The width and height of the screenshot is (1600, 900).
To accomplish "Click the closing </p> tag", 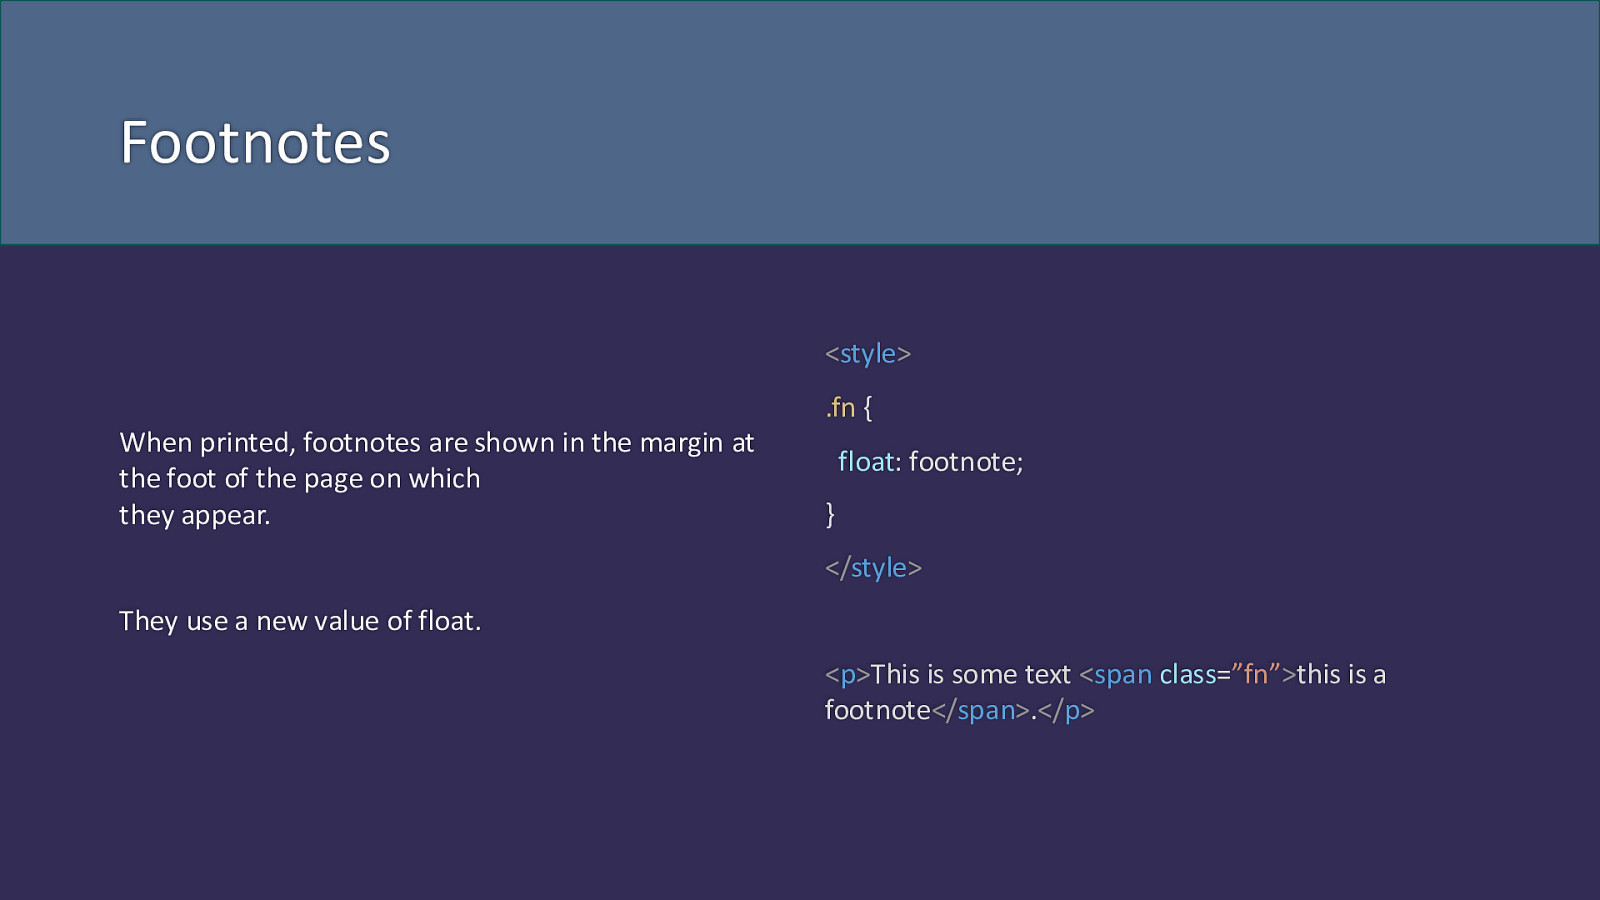I will 1066,711.
